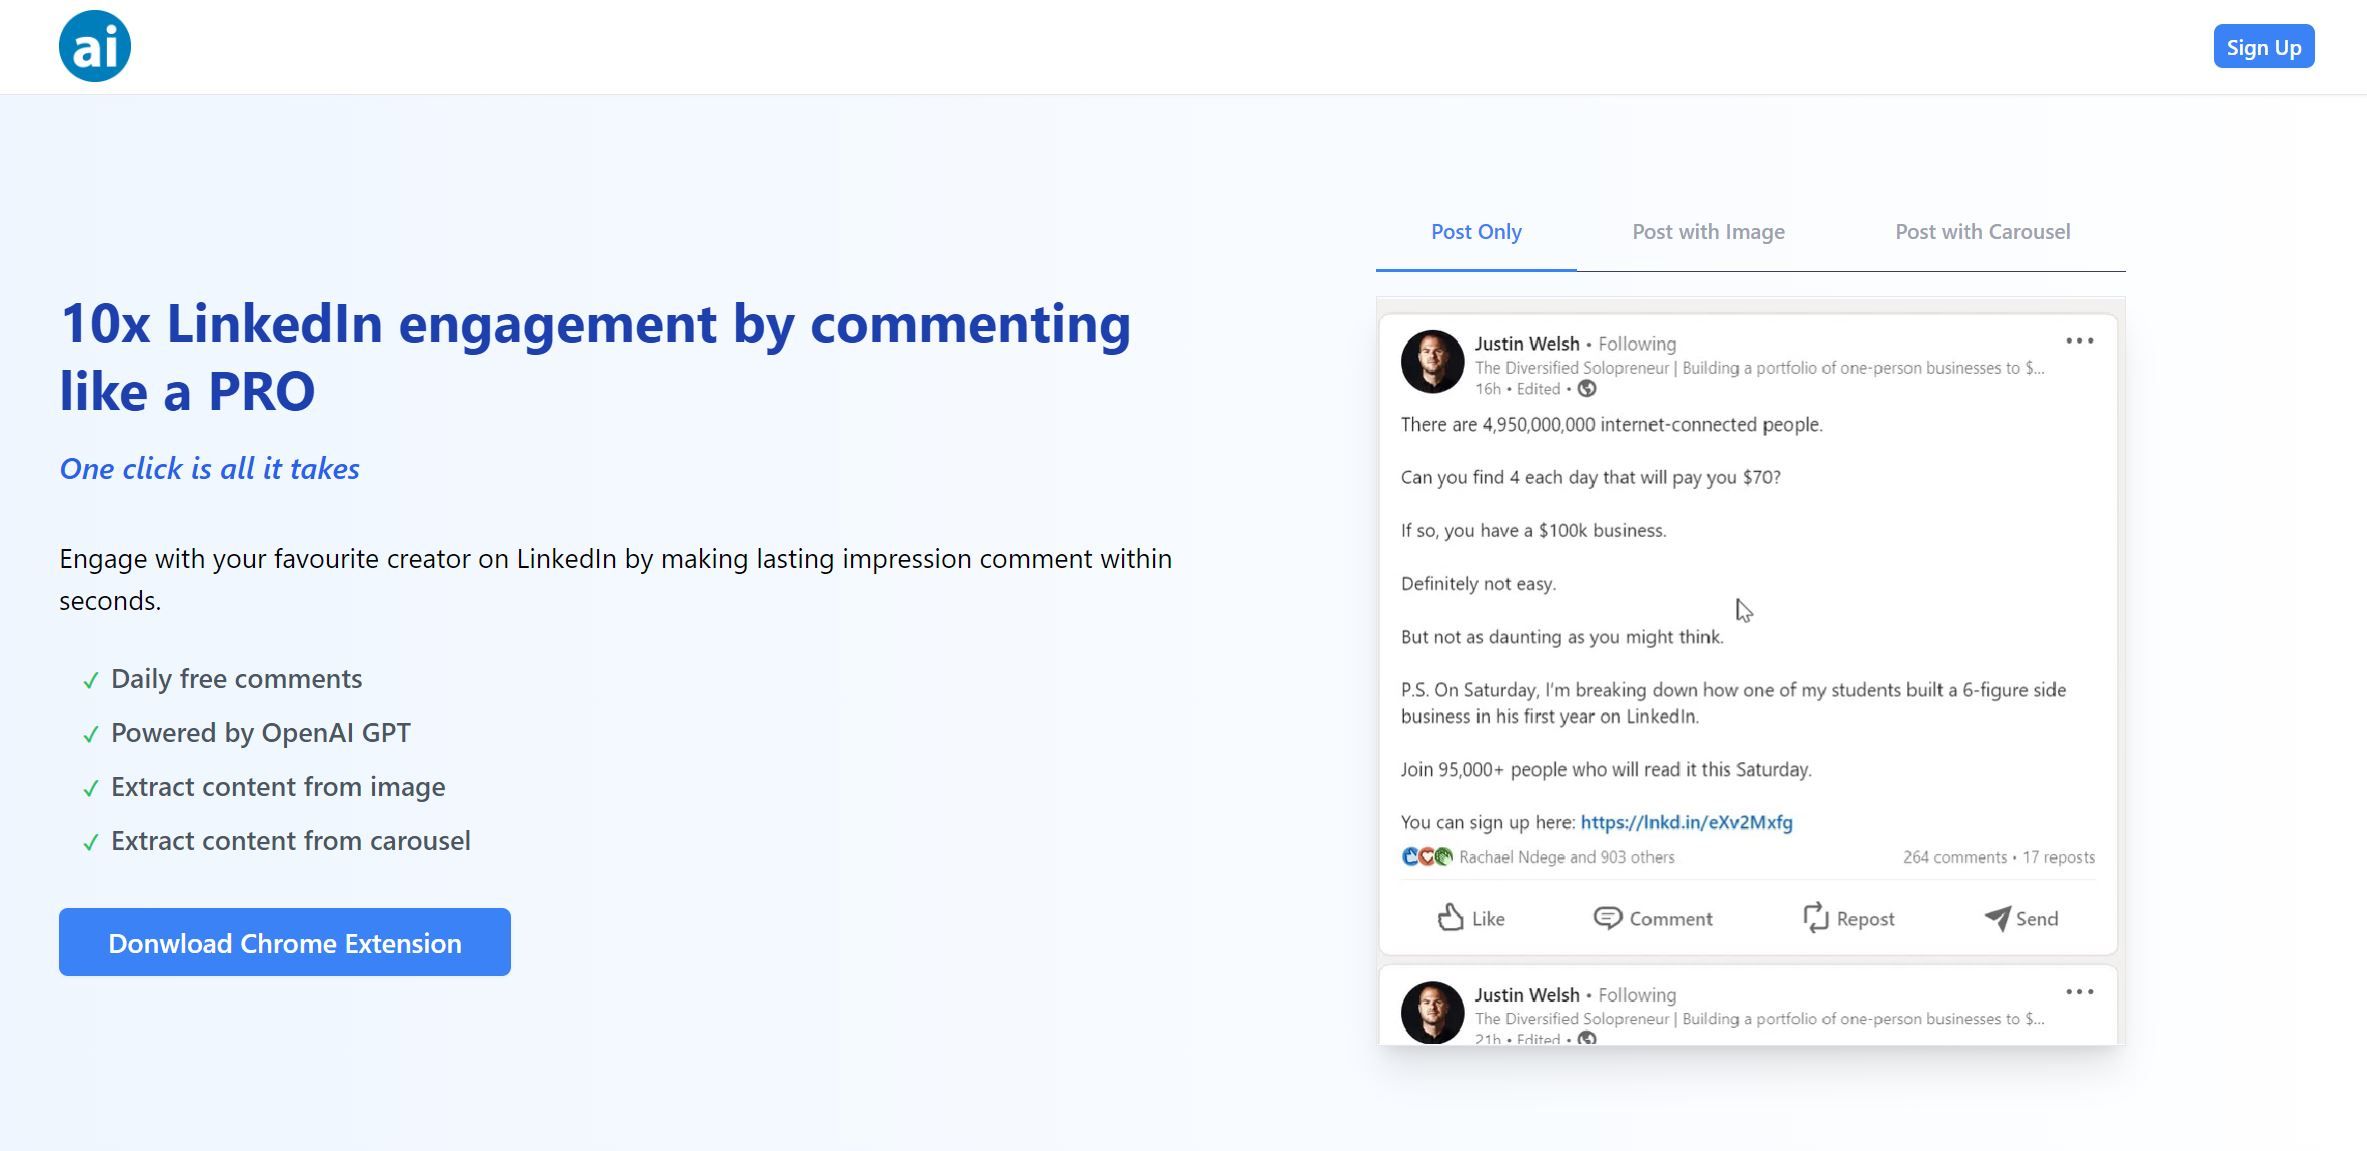Image resolution: width=2367 pixels, height=1151 pixels.
Task: Select the Post Only tab
Action: click(x=1476, y=231)
